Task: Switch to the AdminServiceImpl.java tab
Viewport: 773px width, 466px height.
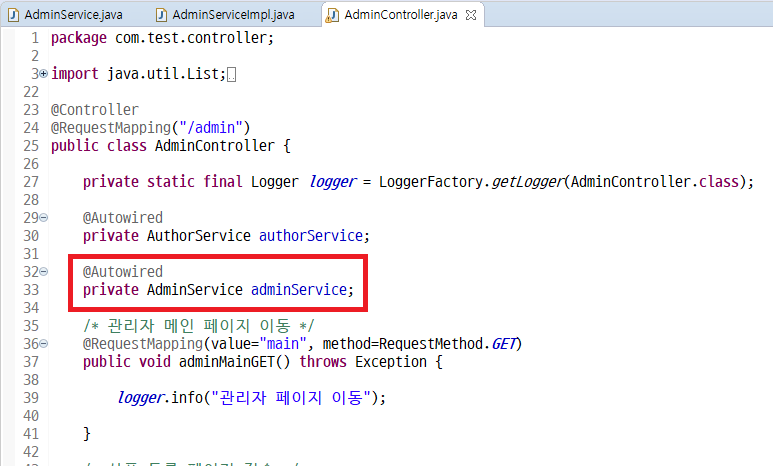Action: [x=233, y=15]
